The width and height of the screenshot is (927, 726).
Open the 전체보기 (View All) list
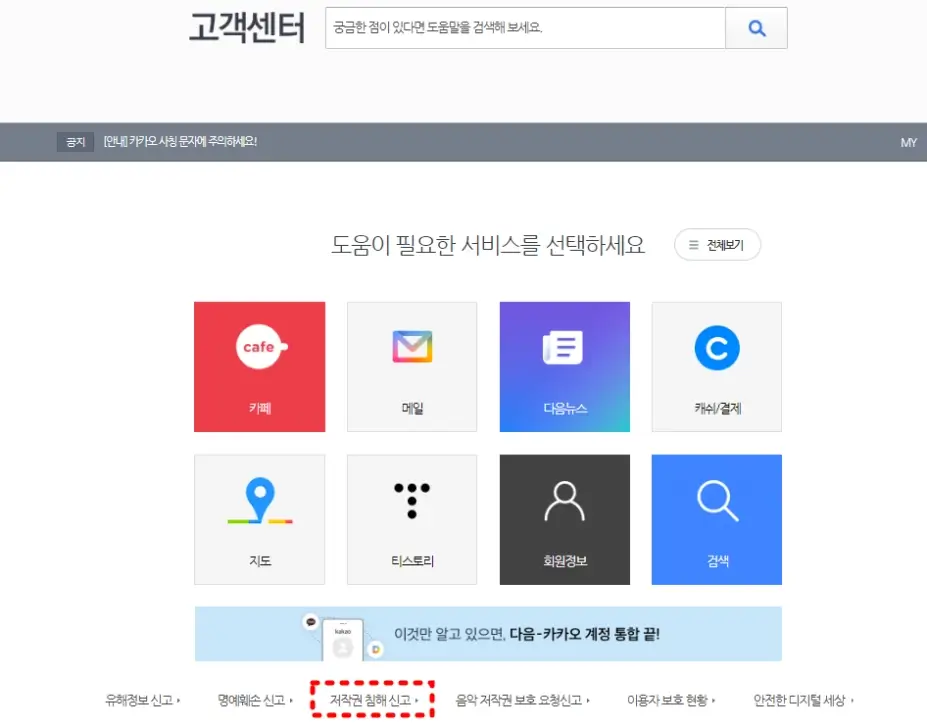717,244
